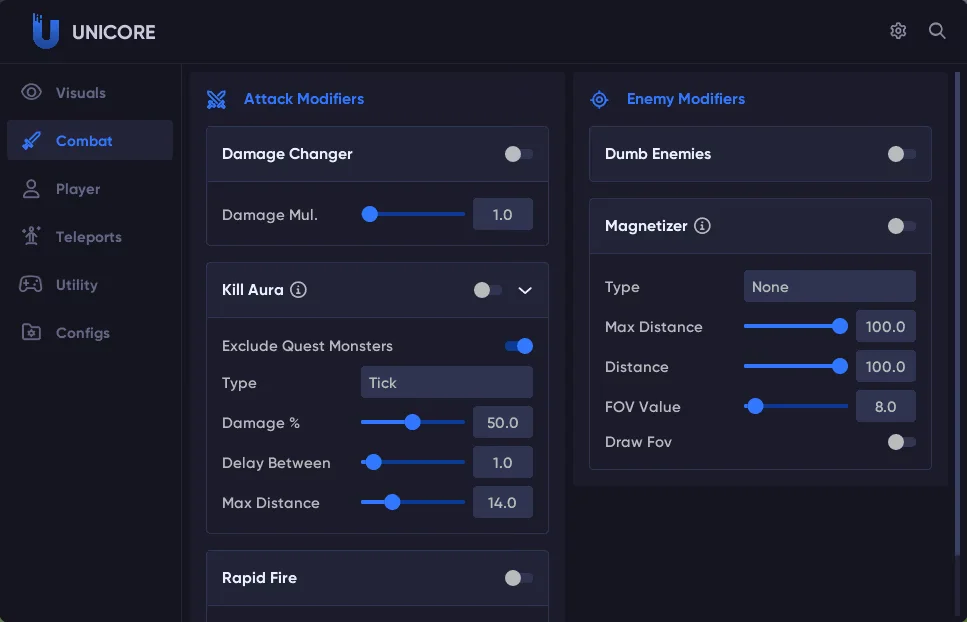Viewport: 967px width, 622px height.
Task: Click the Magnetizer info icon
Action: (702, 226)
